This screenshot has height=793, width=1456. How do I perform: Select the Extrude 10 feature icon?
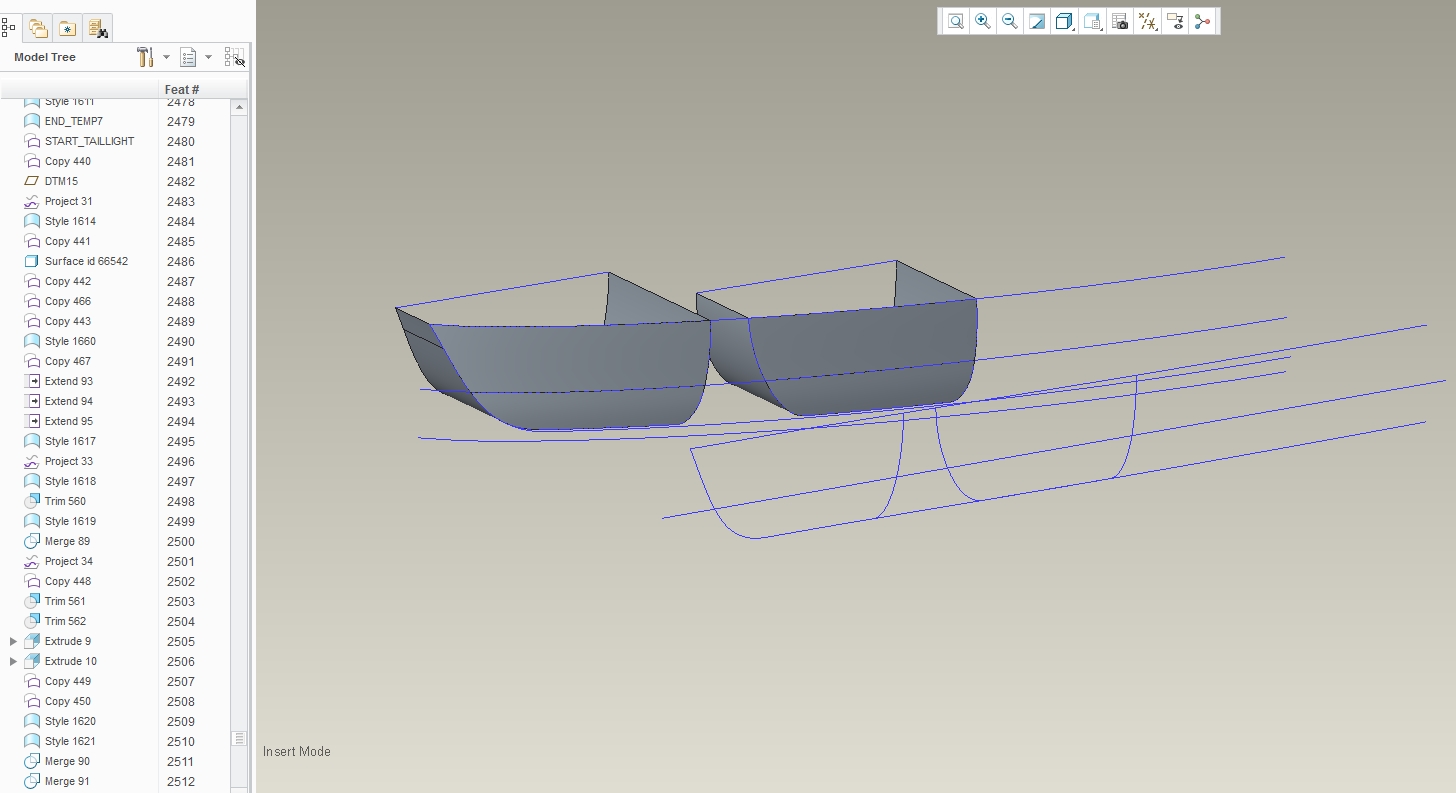tap(32, 661)
